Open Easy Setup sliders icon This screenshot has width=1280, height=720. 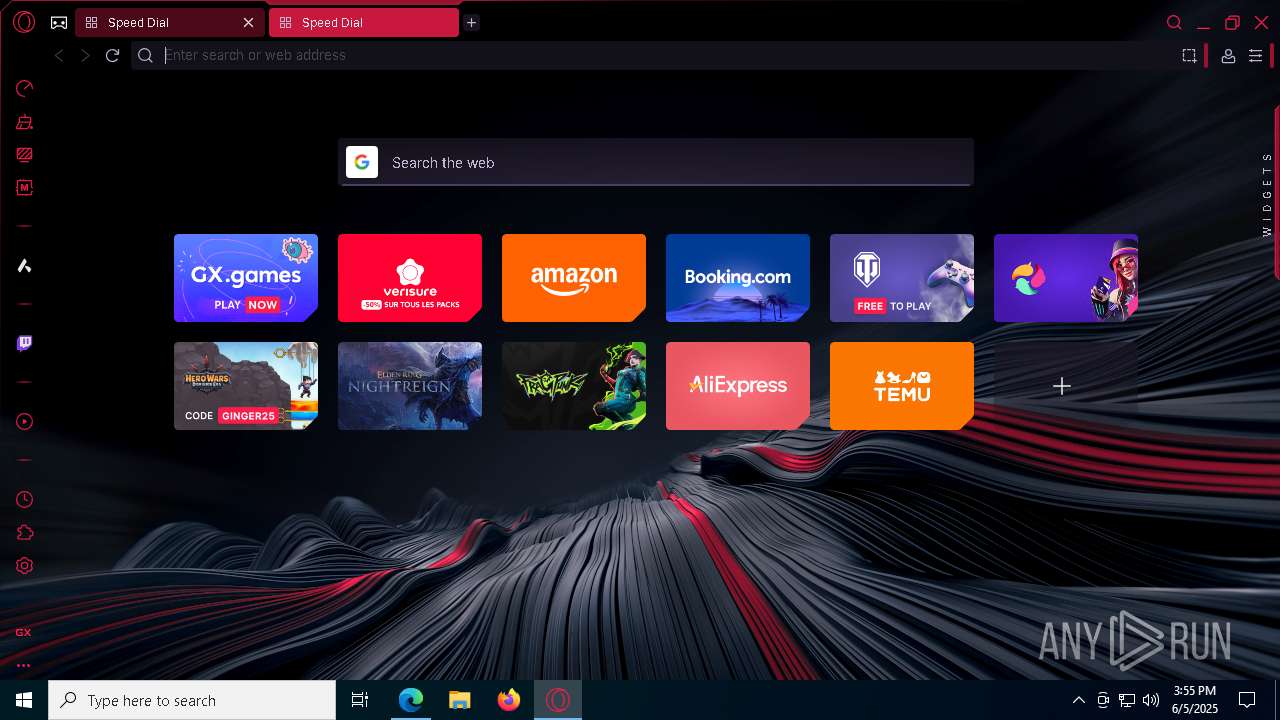[1256, 56]
